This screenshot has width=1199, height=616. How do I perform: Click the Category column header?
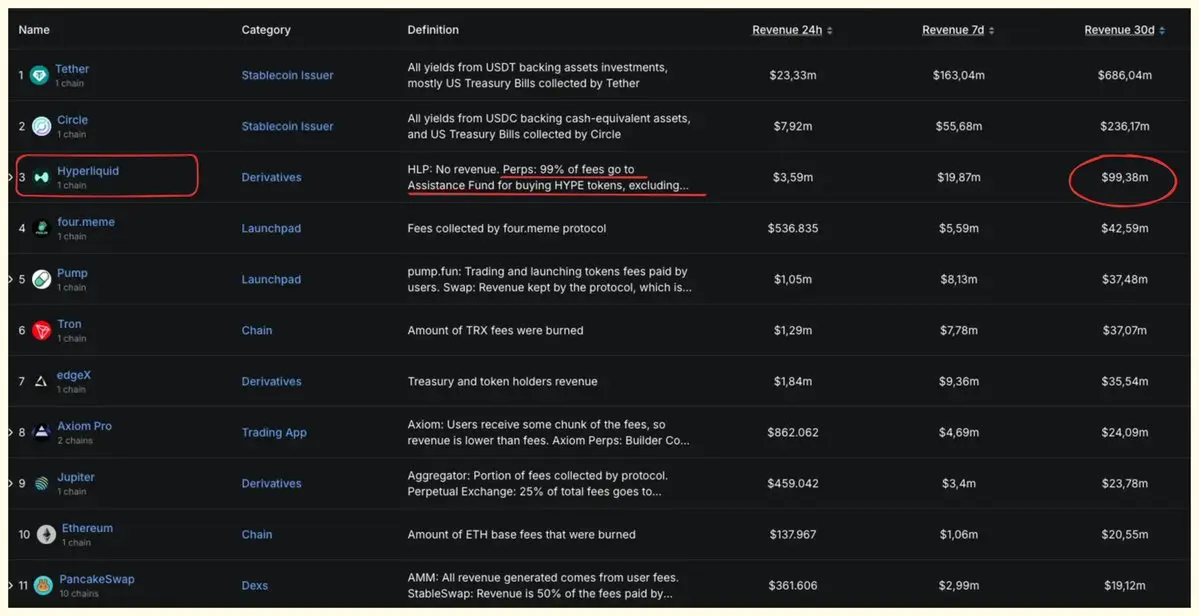[266, 30]
